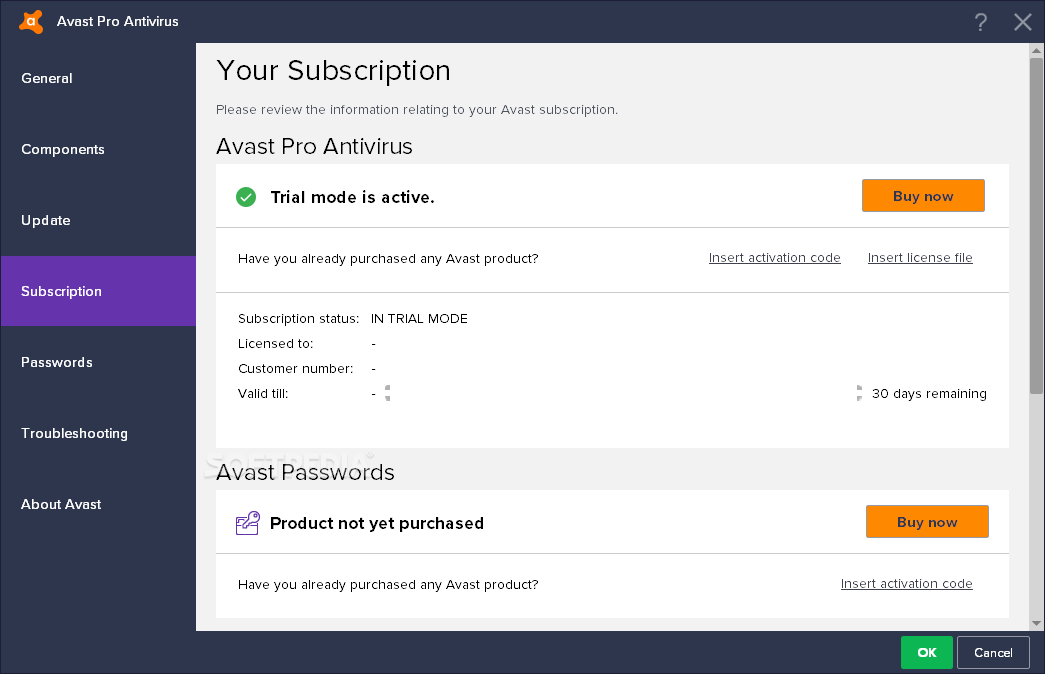Click the scrollbar up arrow
The image size is (1045, 674).
(x=1036, y=51)
